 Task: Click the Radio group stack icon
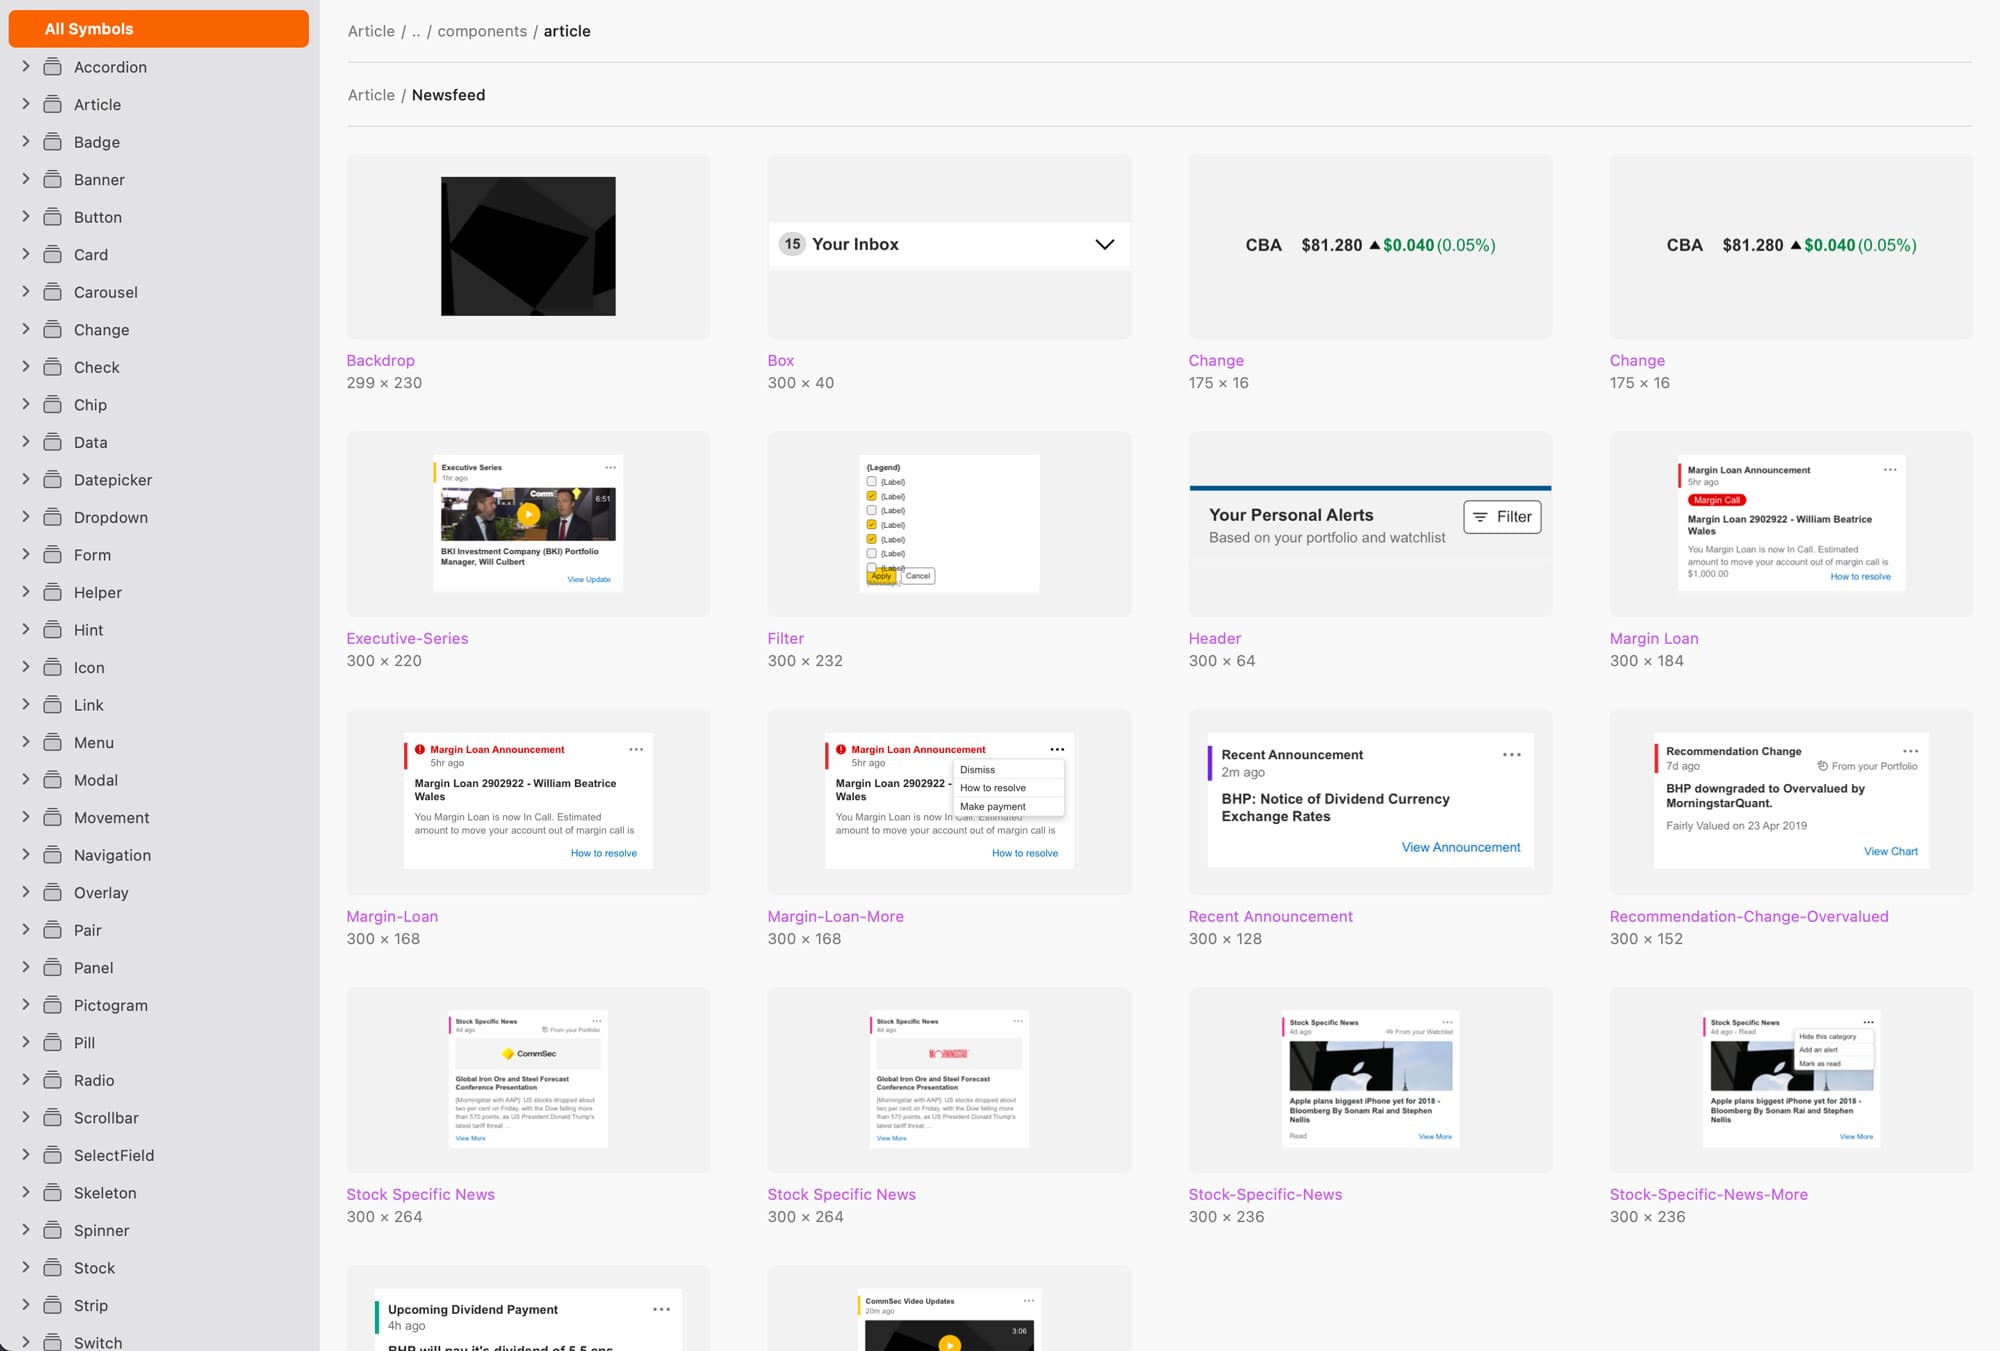tap(52, 1080)
